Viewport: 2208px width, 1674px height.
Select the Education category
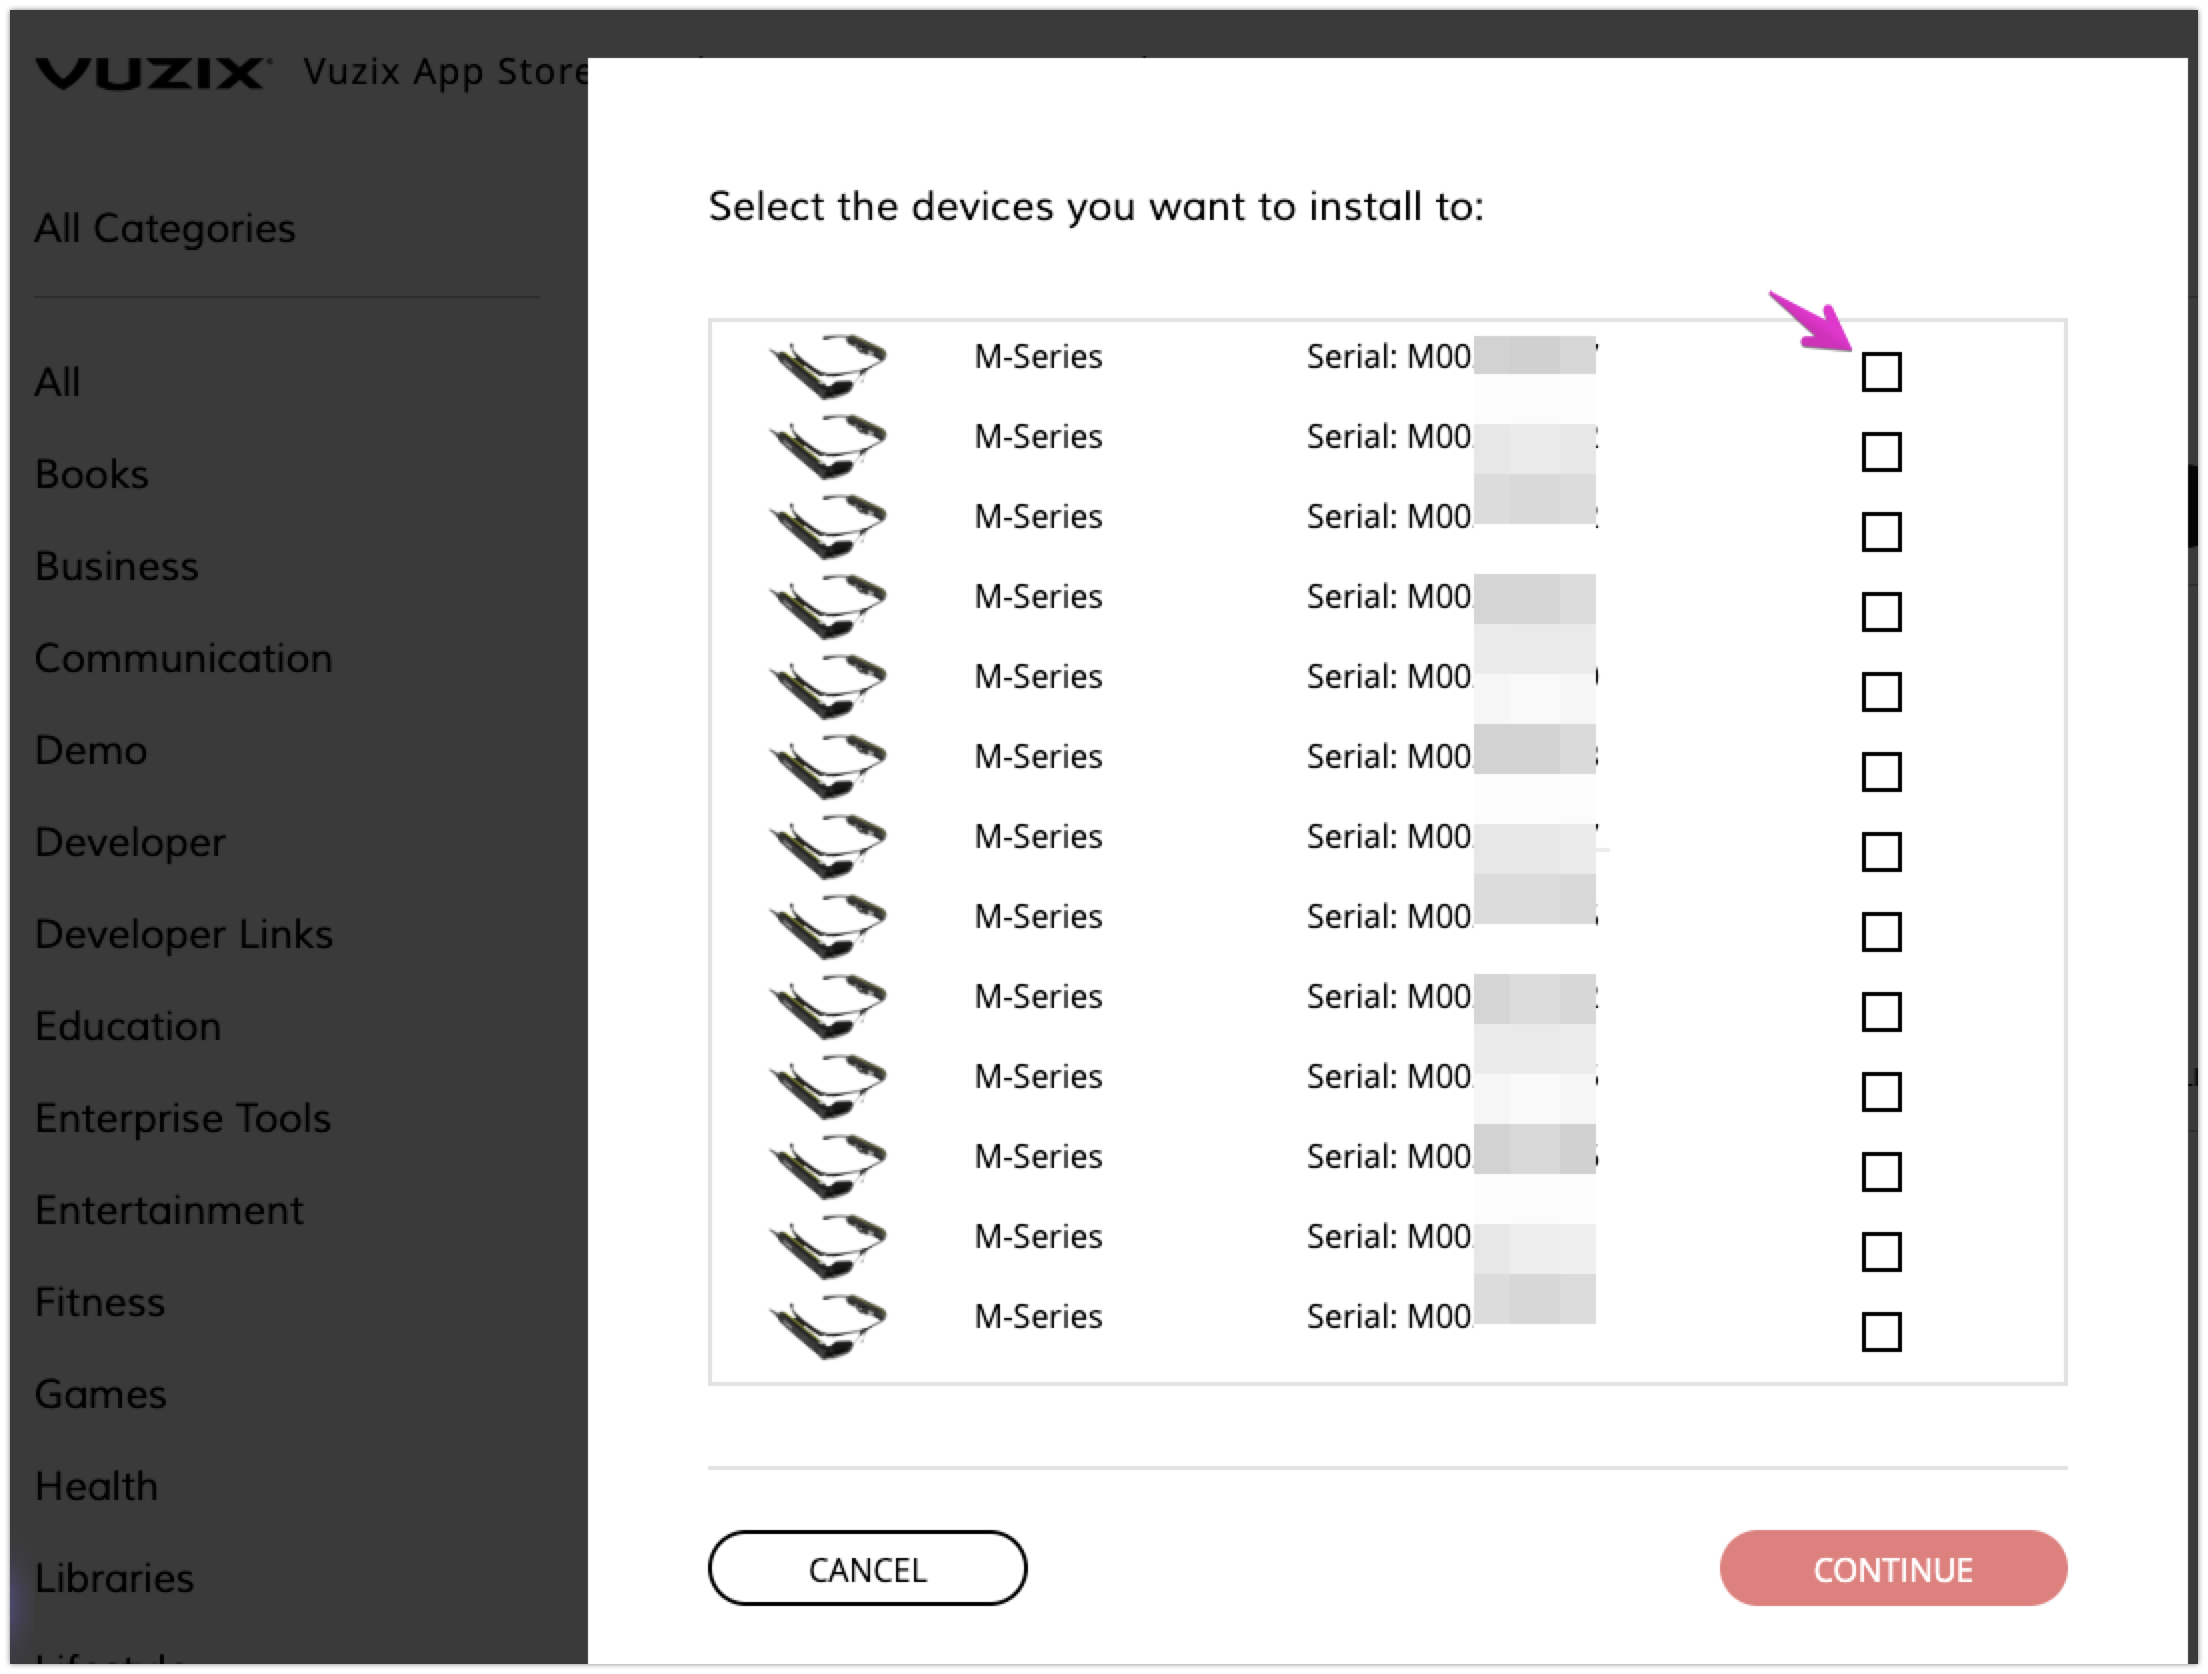pyautogui.click(x=128, y=1026)
